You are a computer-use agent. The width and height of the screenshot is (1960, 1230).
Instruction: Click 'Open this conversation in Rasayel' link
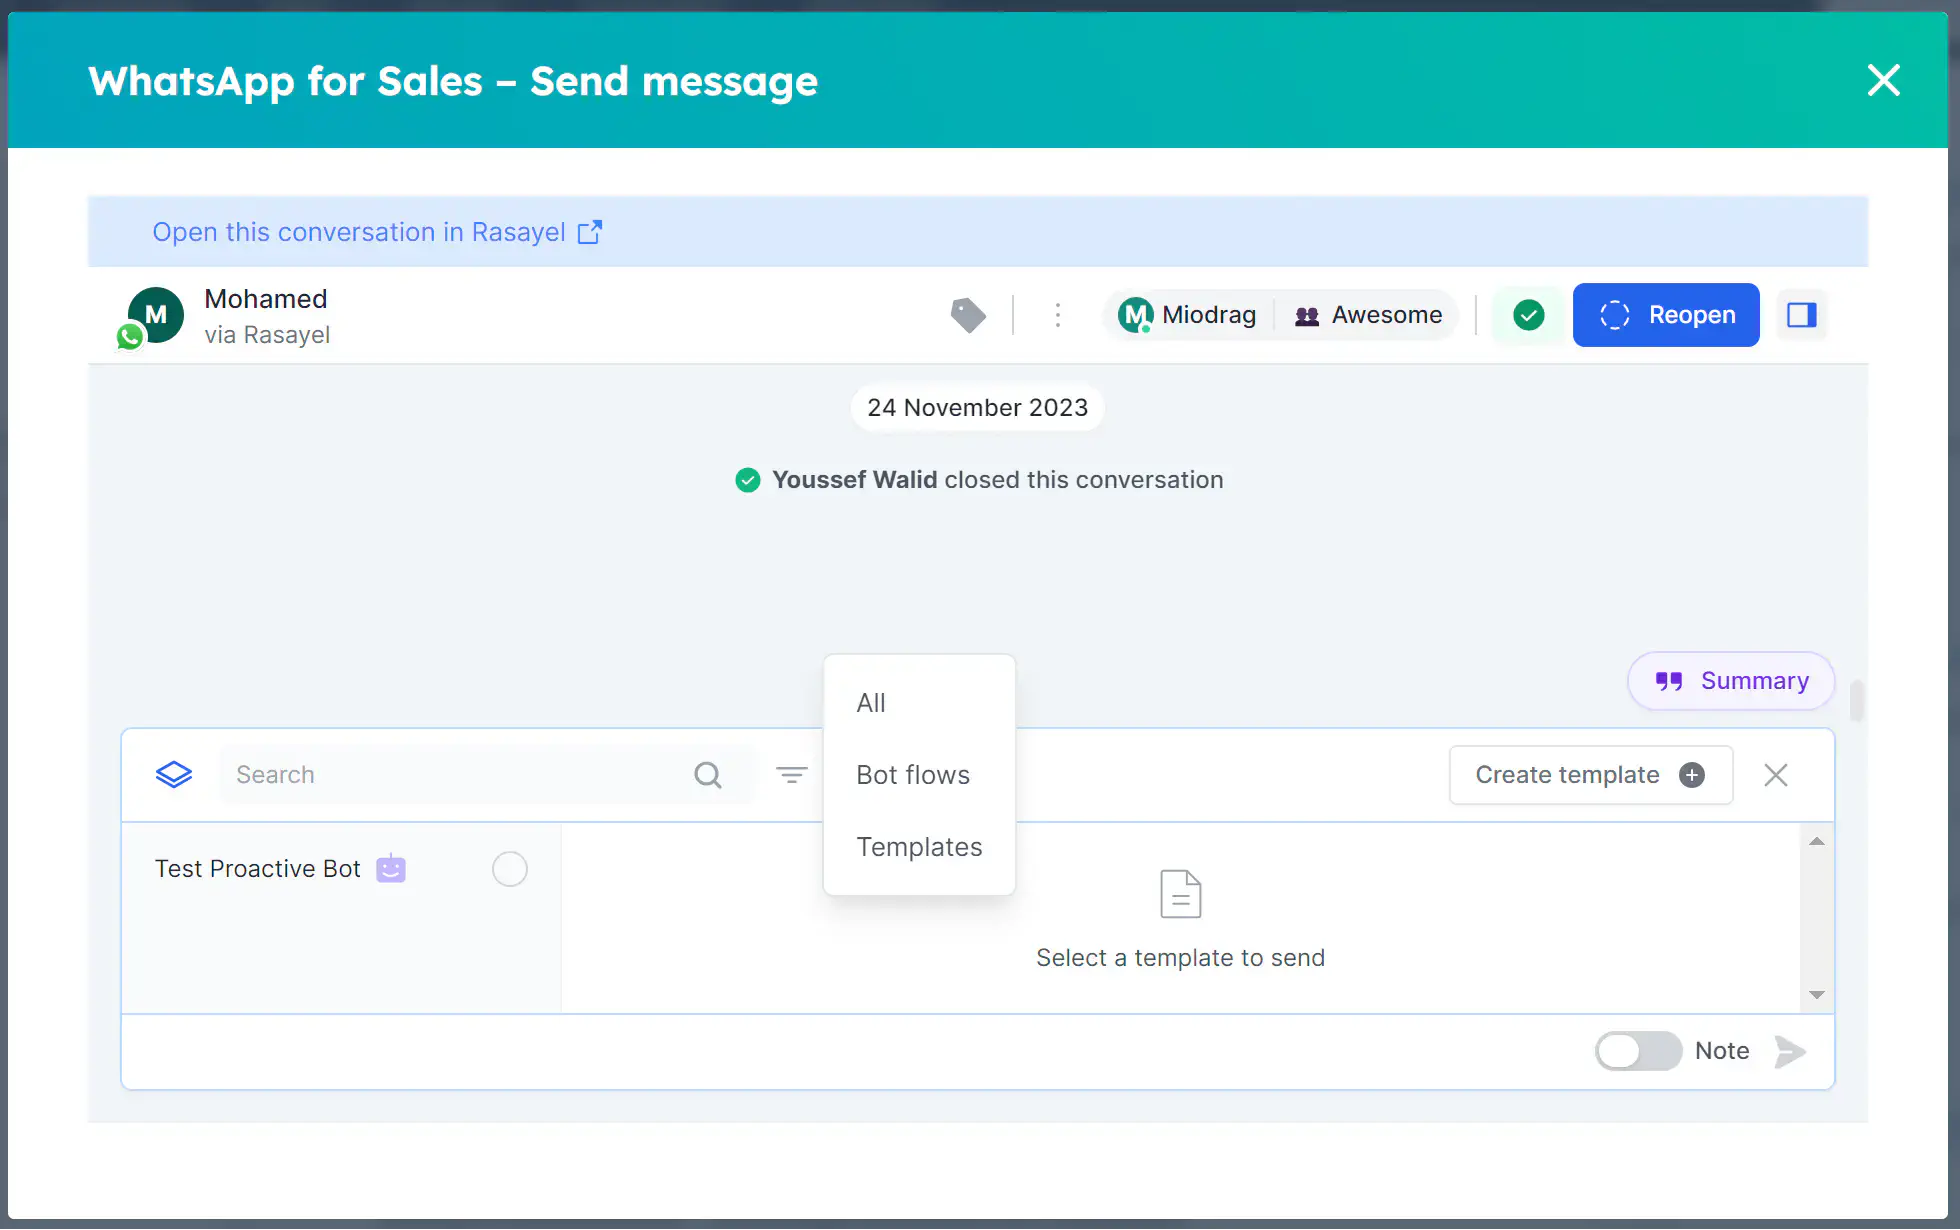point(377,231)
